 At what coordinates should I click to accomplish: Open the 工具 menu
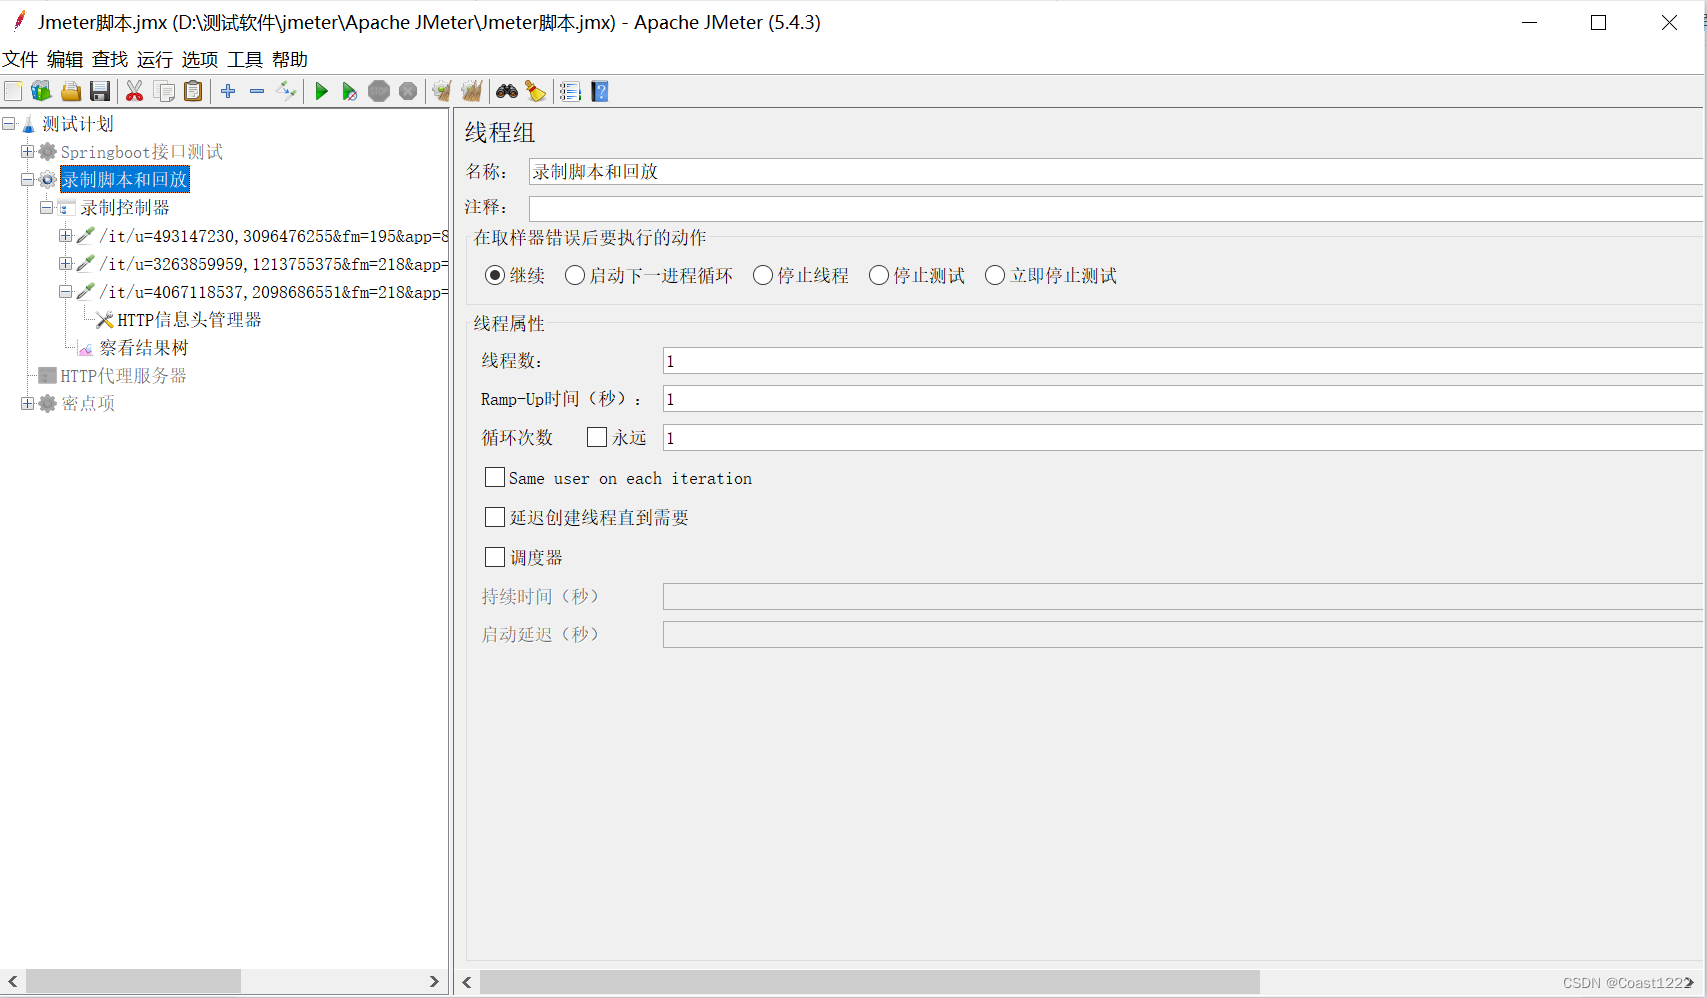[x=245, y=60]
